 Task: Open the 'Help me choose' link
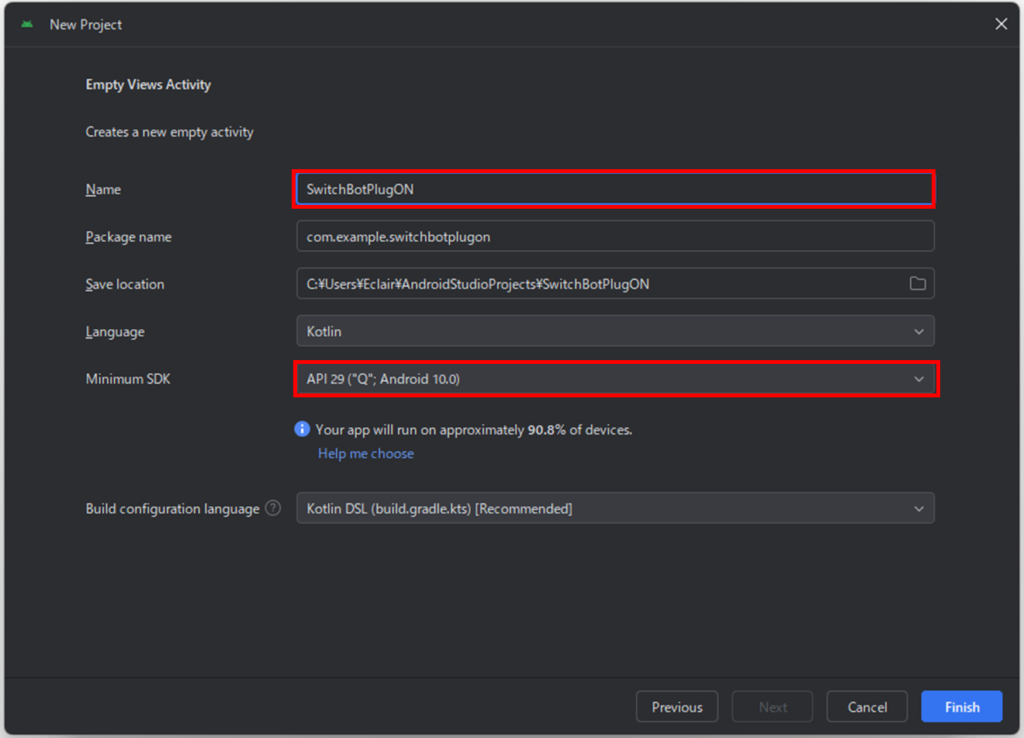365,454
